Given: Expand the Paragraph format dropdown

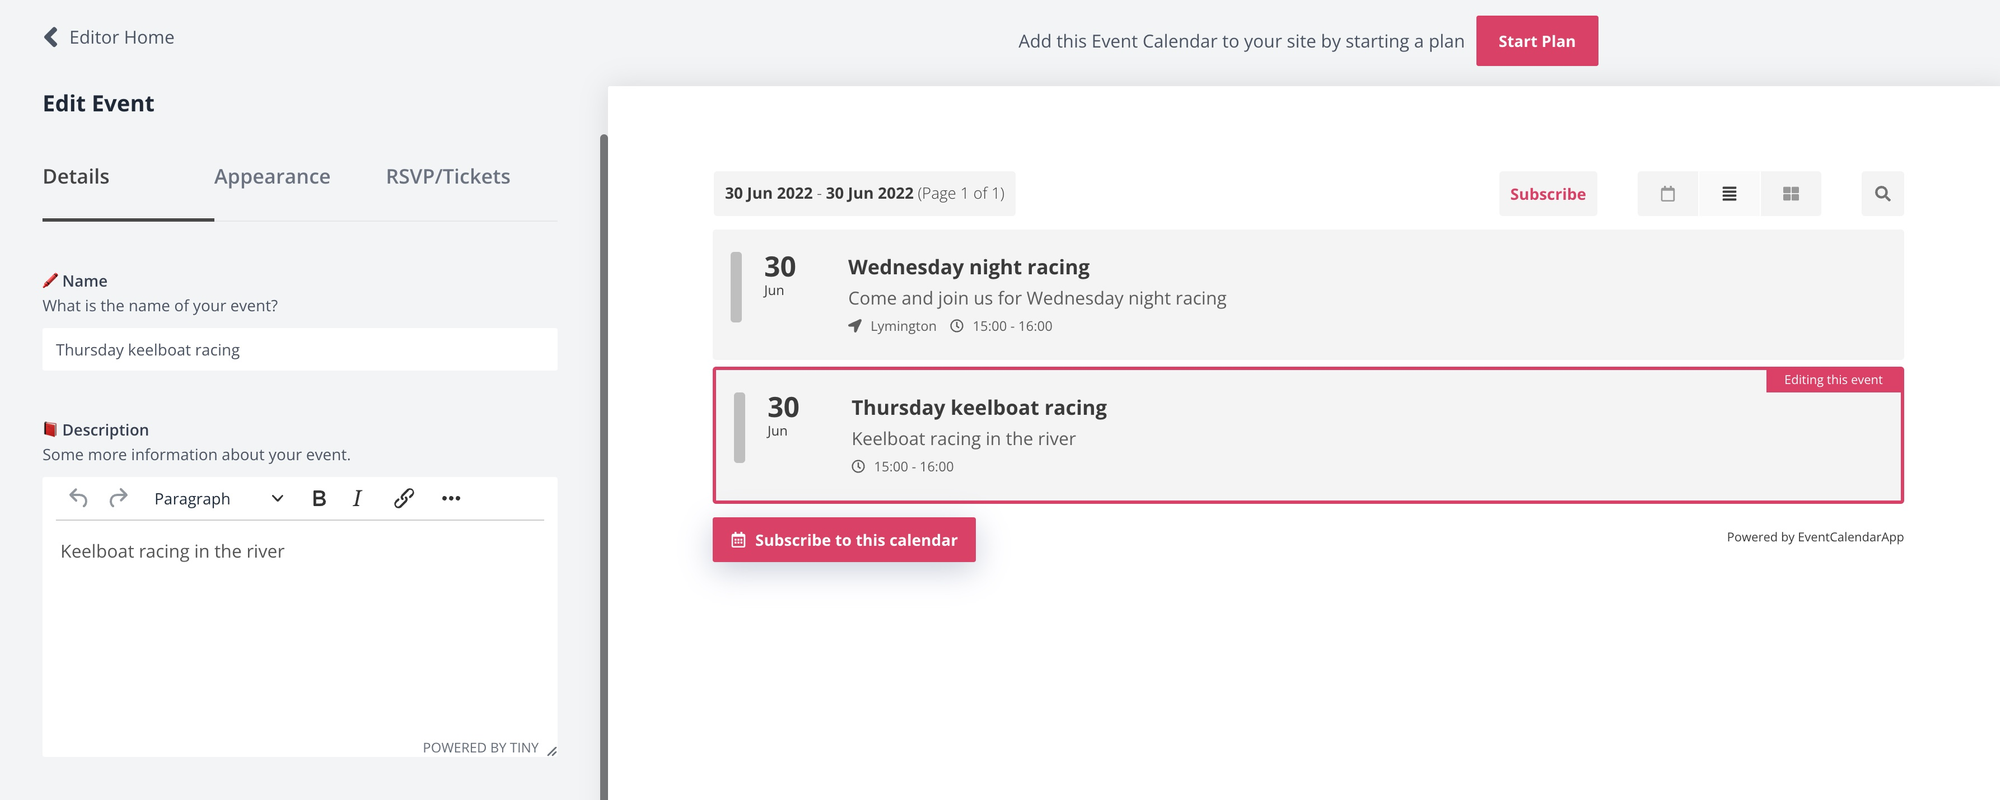Looking at the screenshot, I should [x=219, y=498].
